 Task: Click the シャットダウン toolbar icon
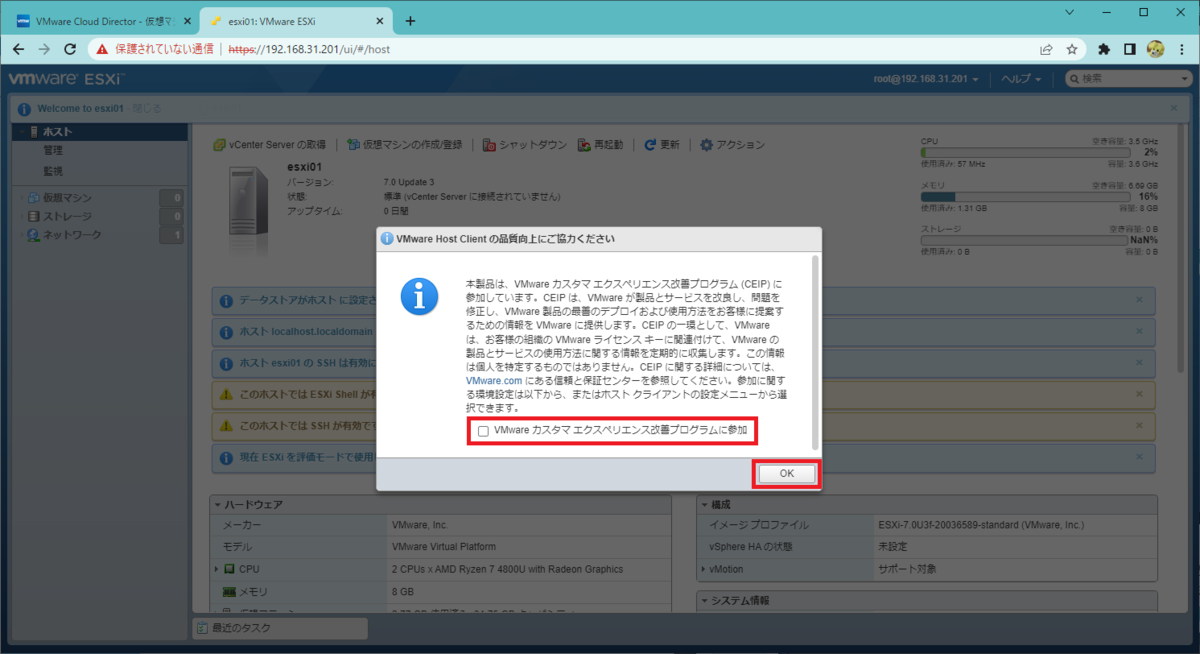pos(490,145)
